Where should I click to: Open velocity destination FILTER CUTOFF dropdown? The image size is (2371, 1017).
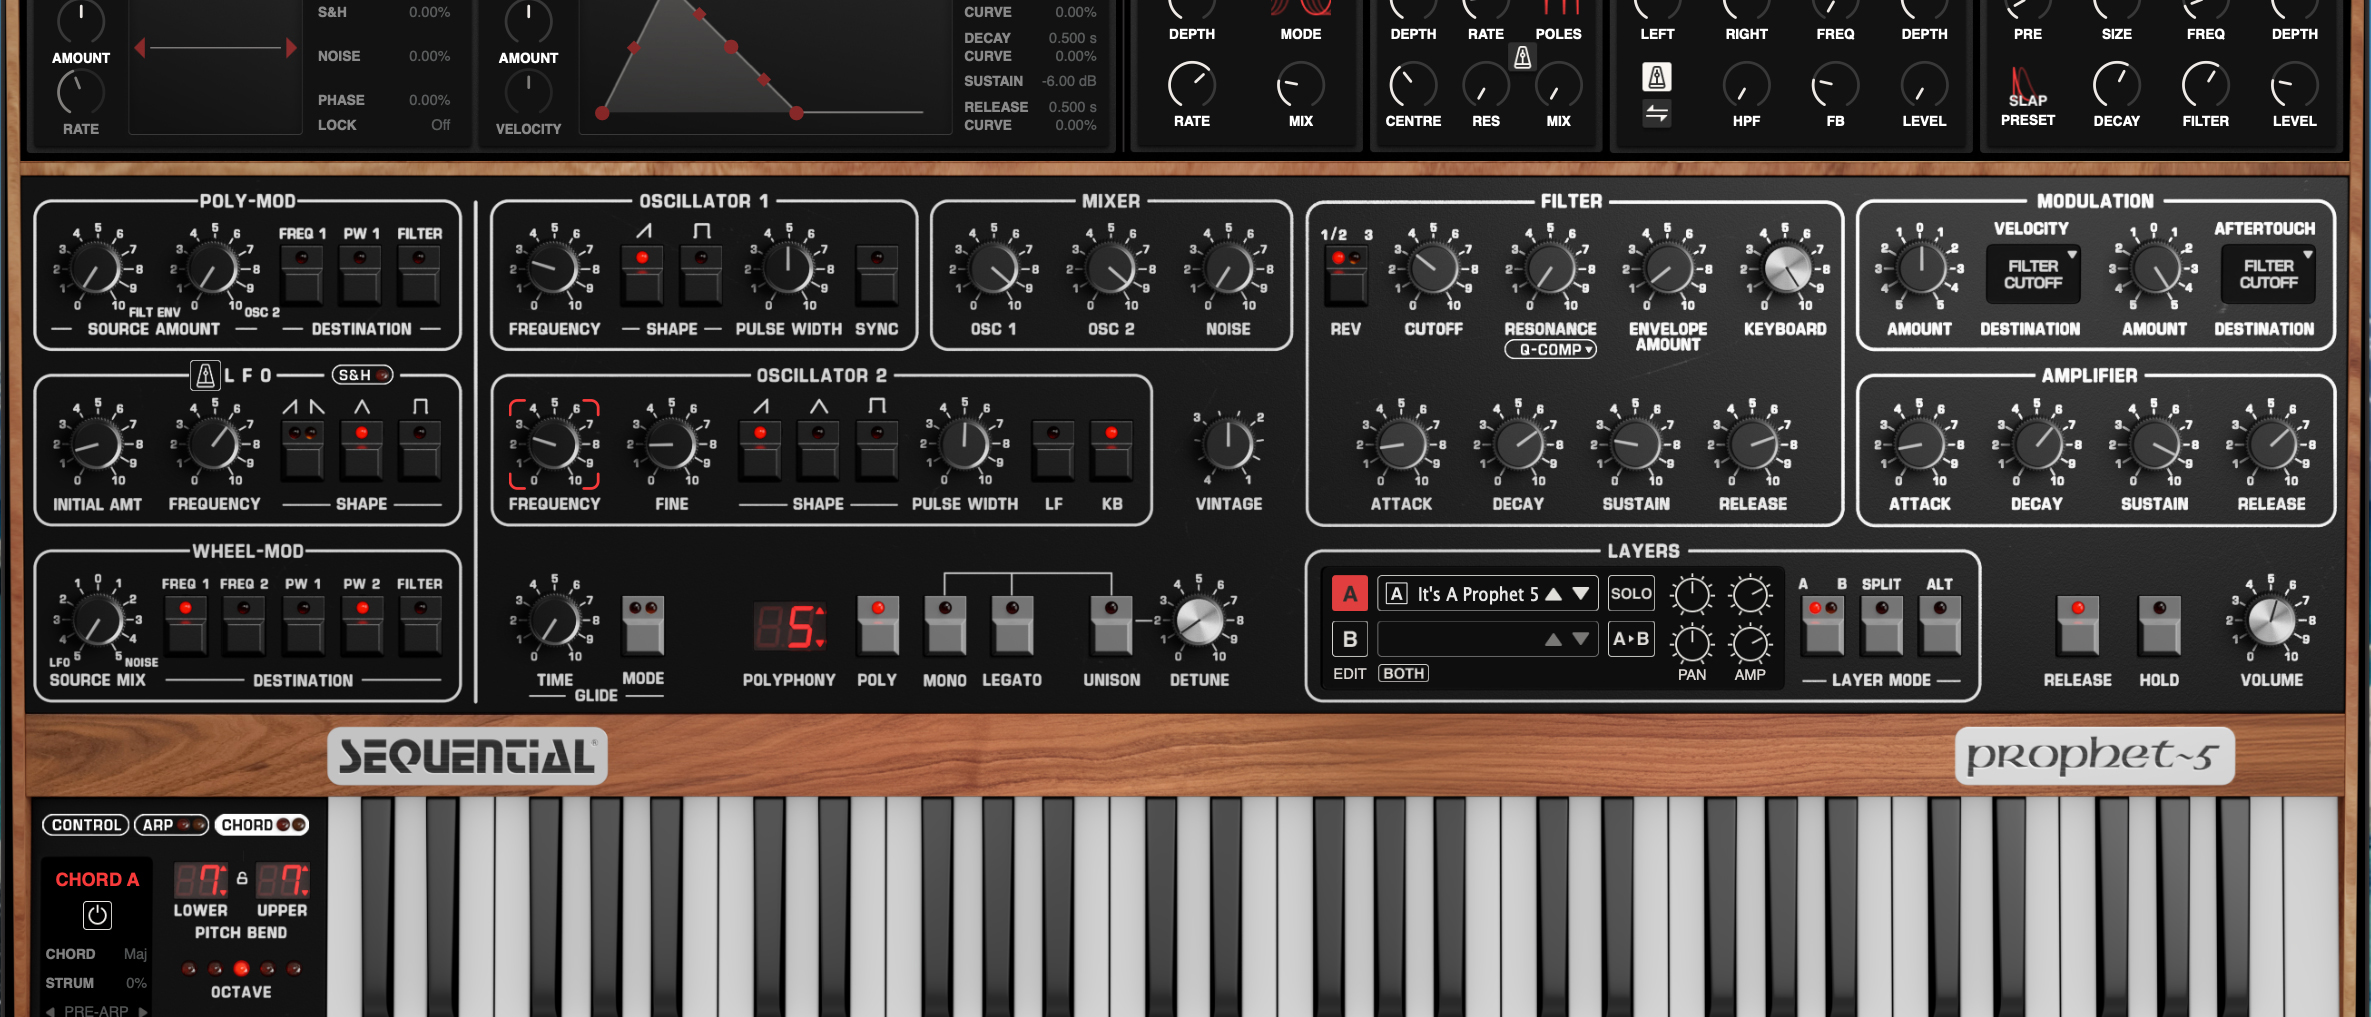coord(2032,274)
